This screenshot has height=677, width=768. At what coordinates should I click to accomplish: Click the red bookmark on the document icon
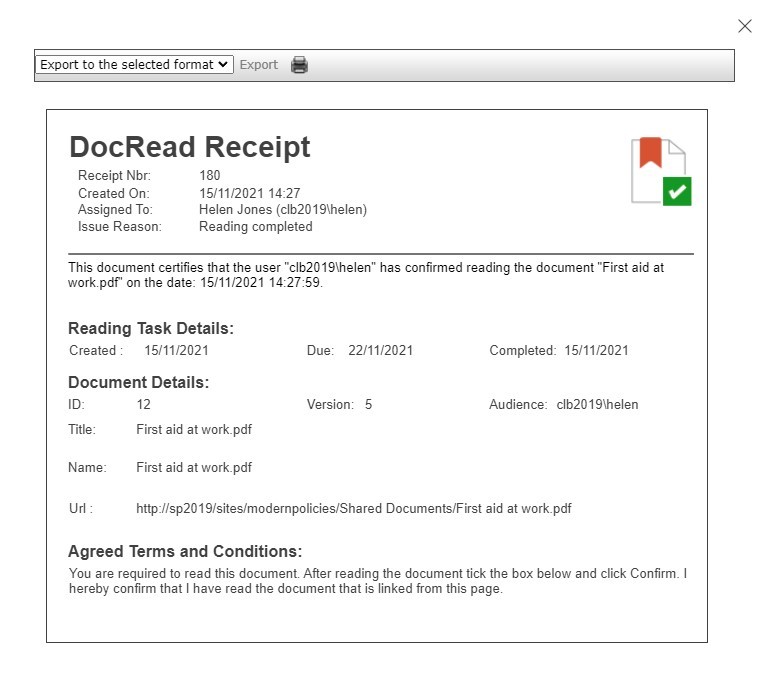(650, 153)
